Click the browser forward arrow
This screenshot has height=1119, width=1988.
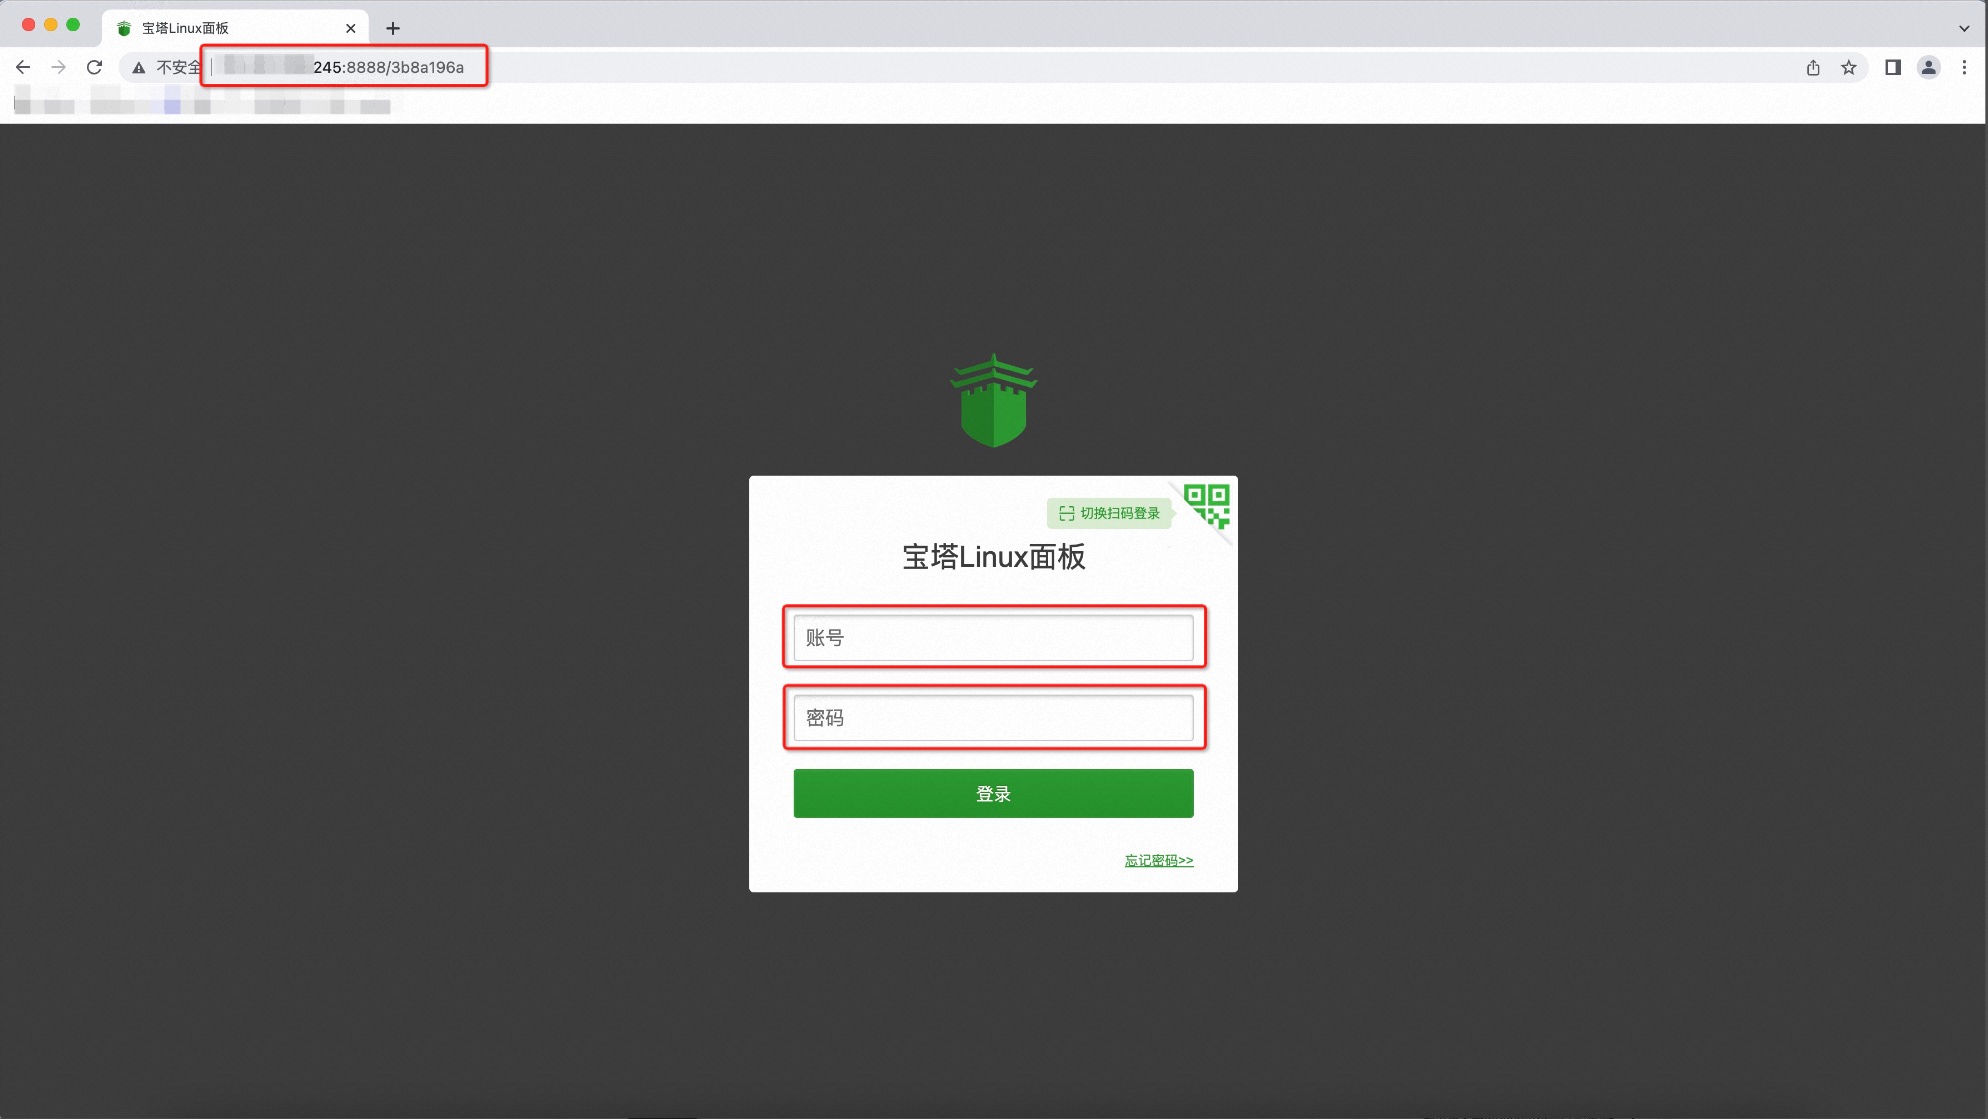(59, 67)
